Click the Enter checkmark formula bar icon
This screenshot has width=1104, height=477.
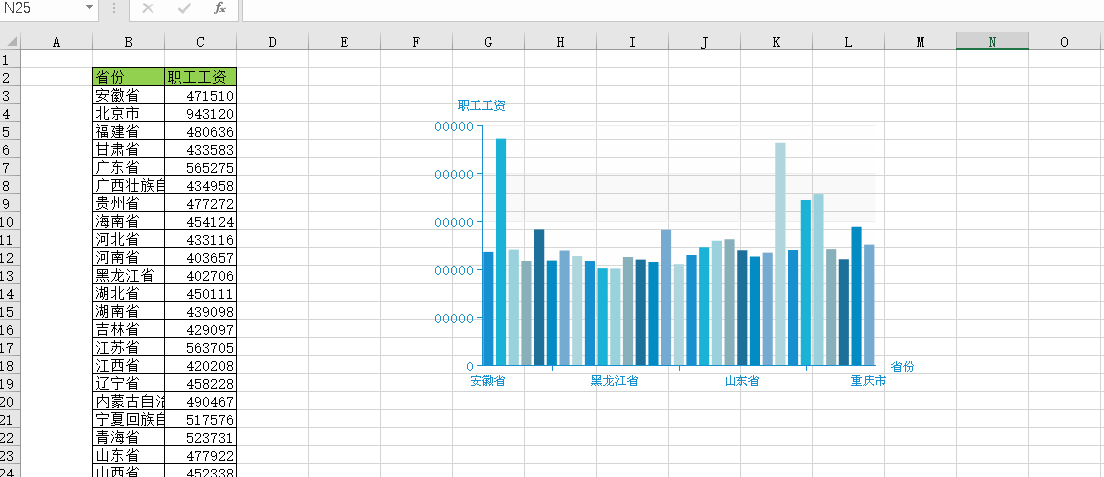[184, 8]
